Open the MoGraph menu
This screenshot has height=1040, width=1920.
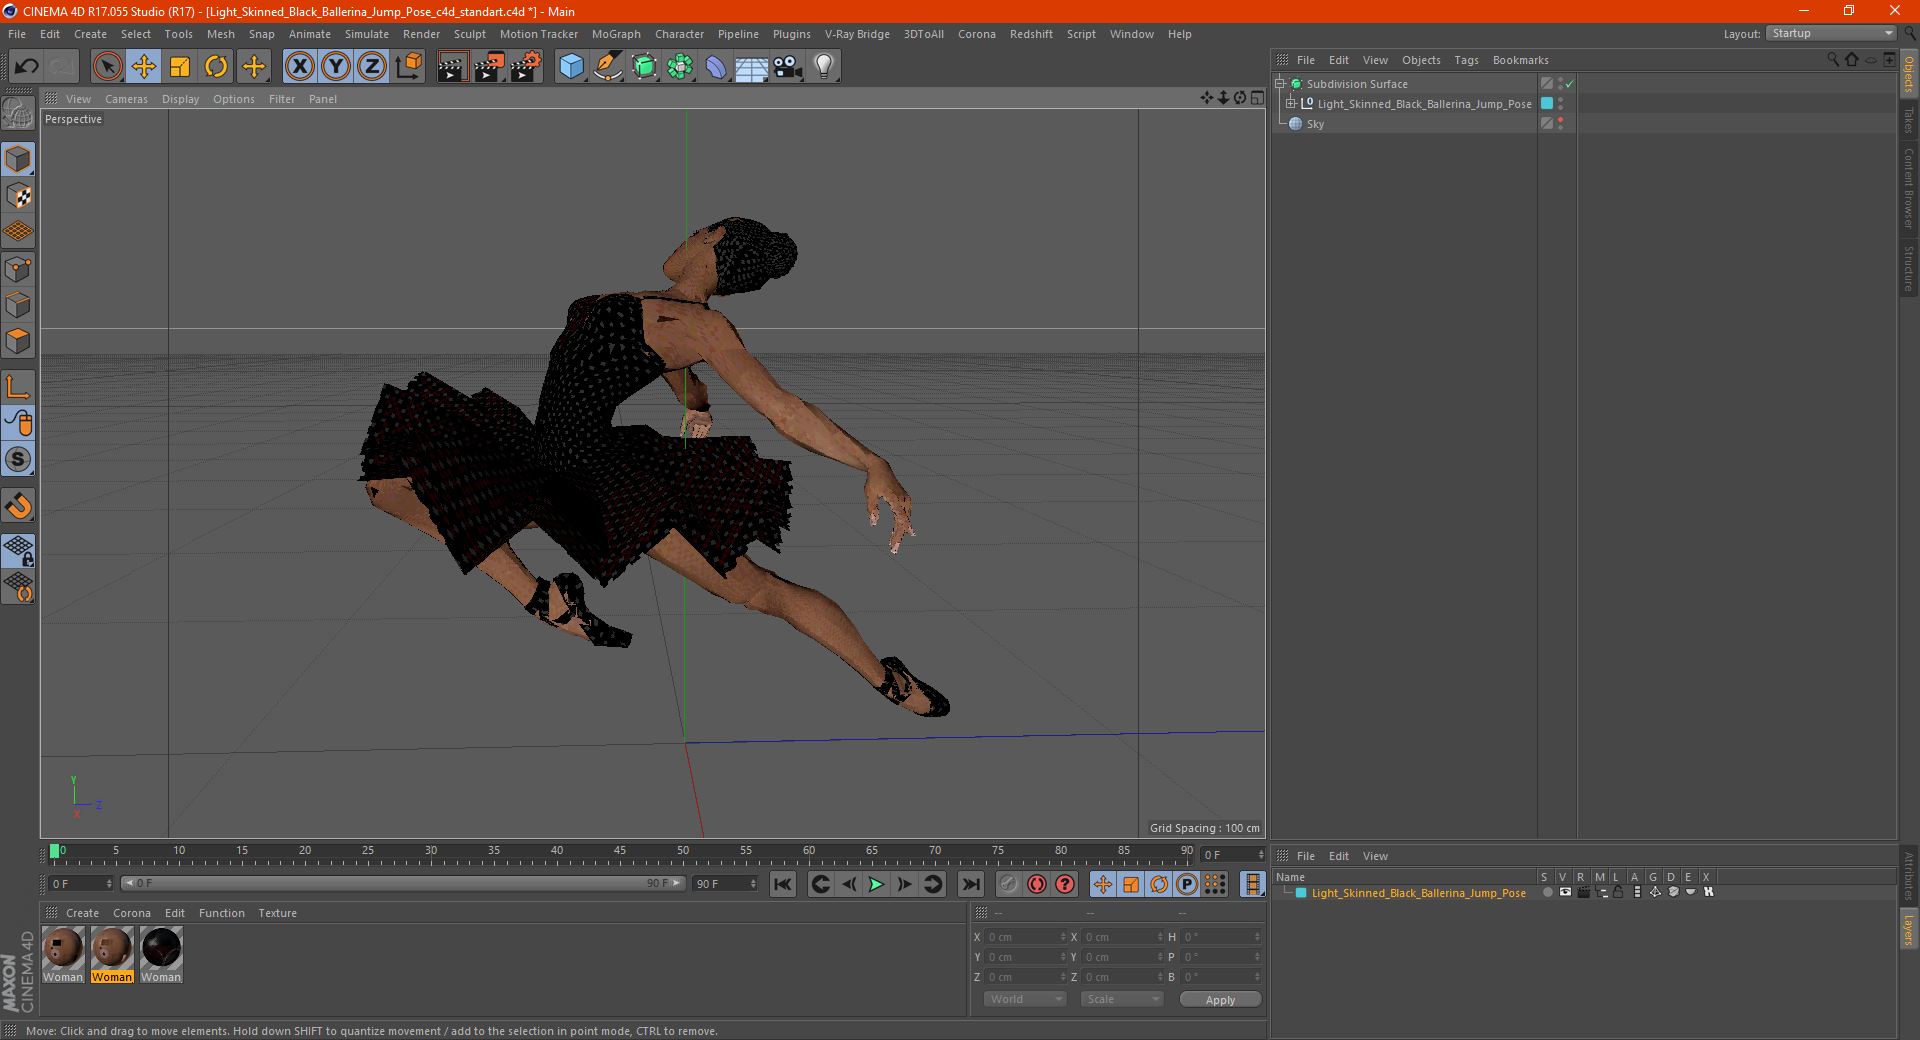616,34
